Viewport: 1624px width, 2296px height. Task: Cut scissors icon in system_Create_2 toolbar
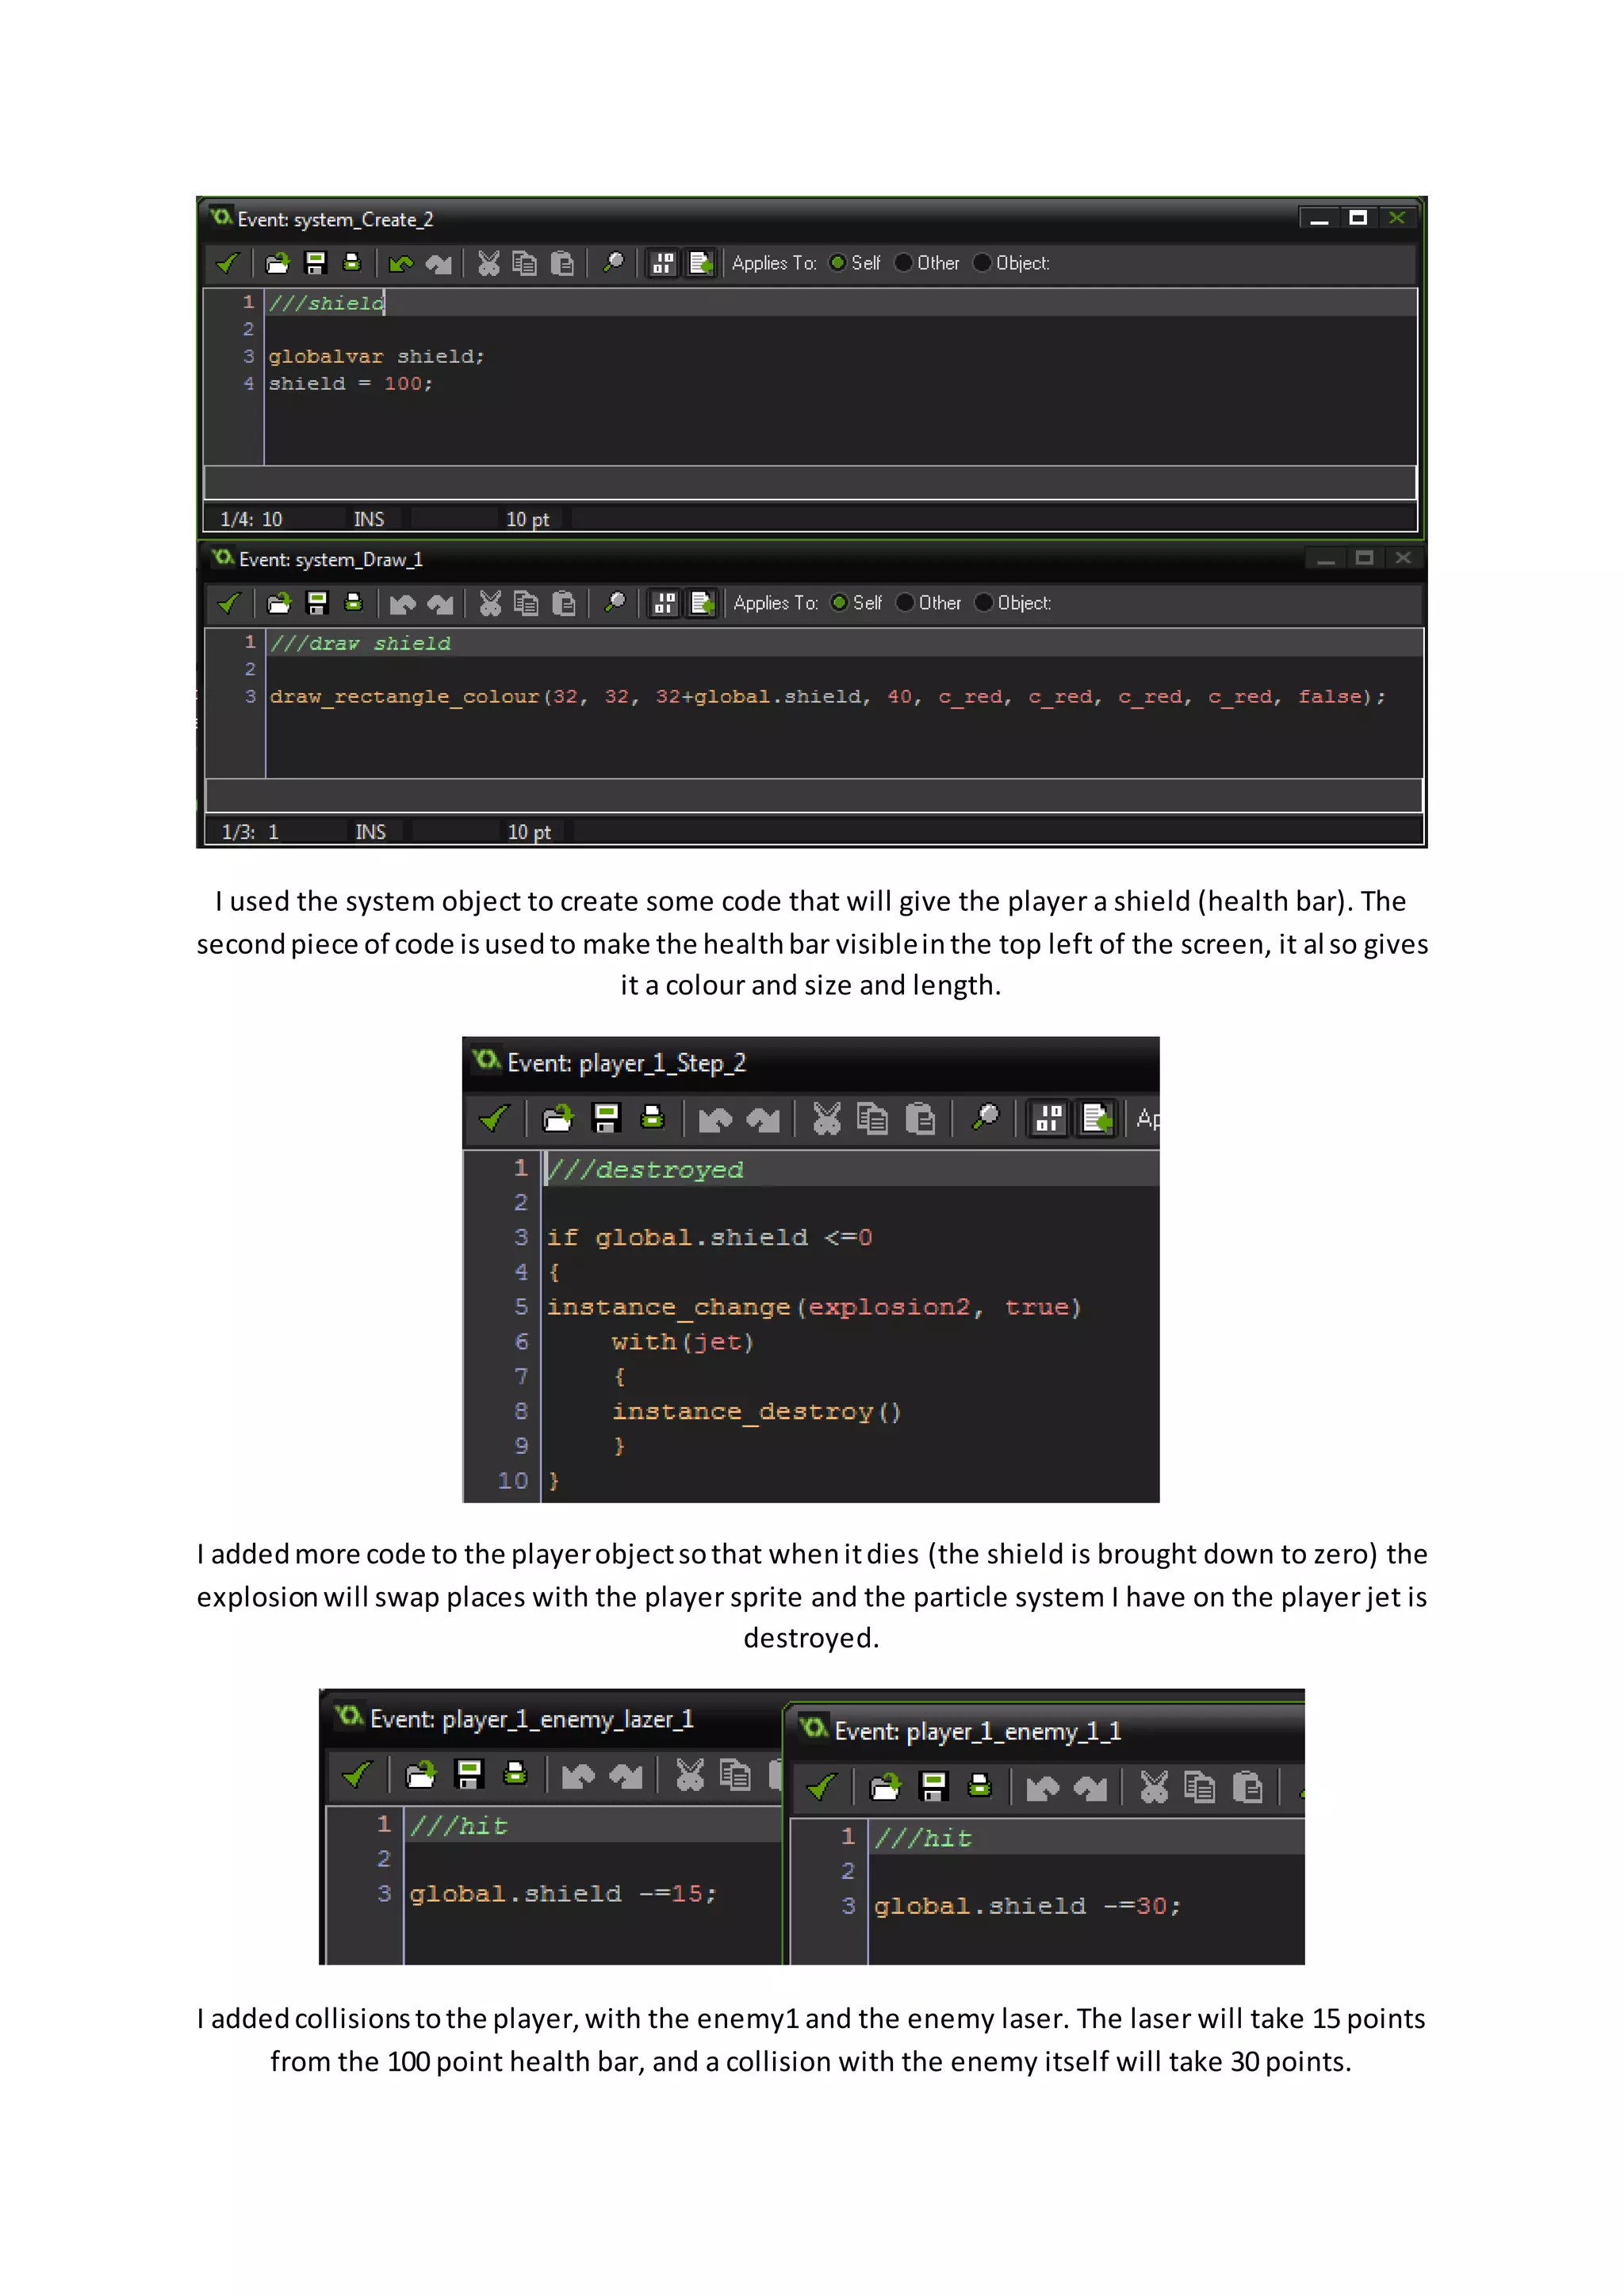(x=488, y=263)
